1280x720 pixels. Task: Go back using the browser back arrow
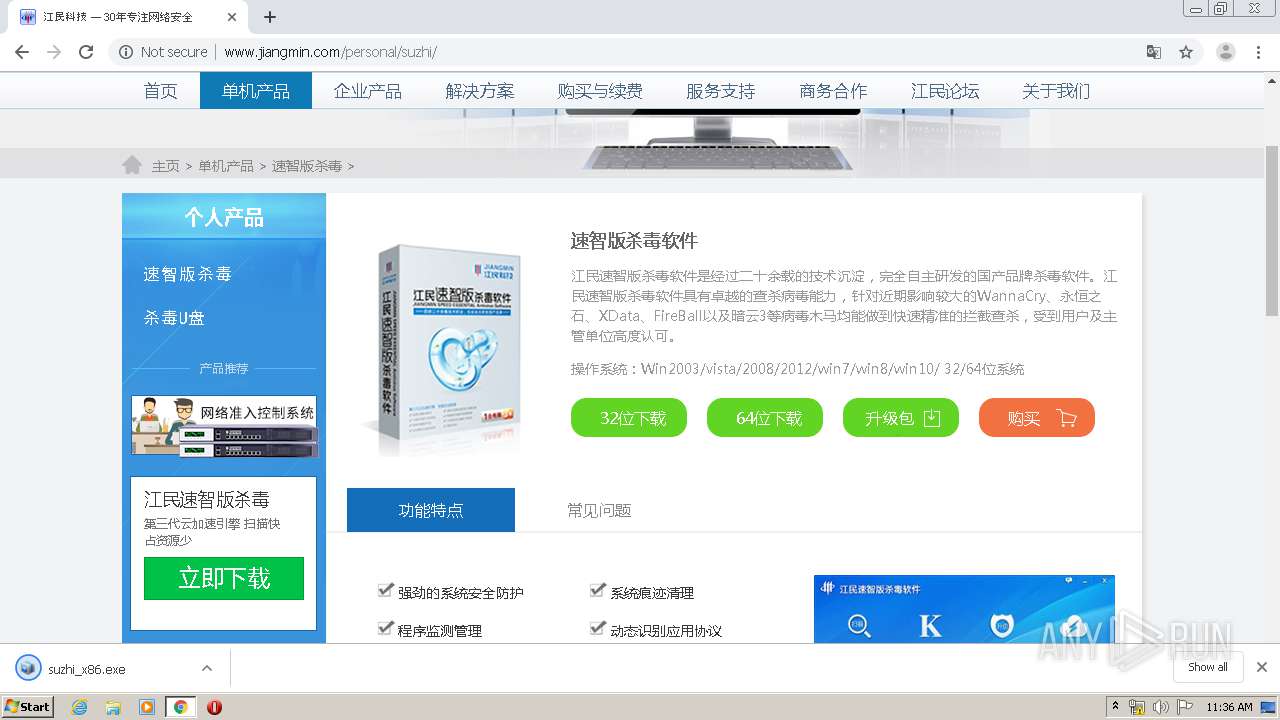point(22,52)
